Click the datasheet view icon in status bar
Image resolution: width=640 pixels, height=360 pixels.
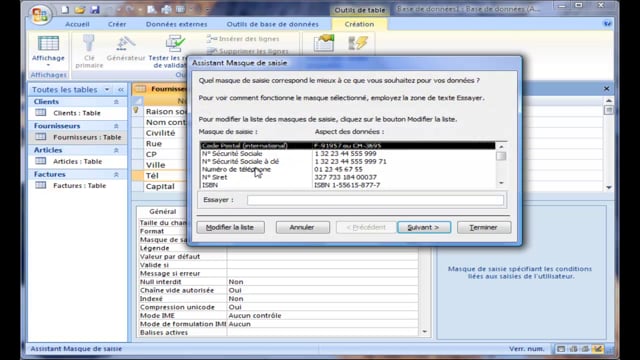(561, 349)
